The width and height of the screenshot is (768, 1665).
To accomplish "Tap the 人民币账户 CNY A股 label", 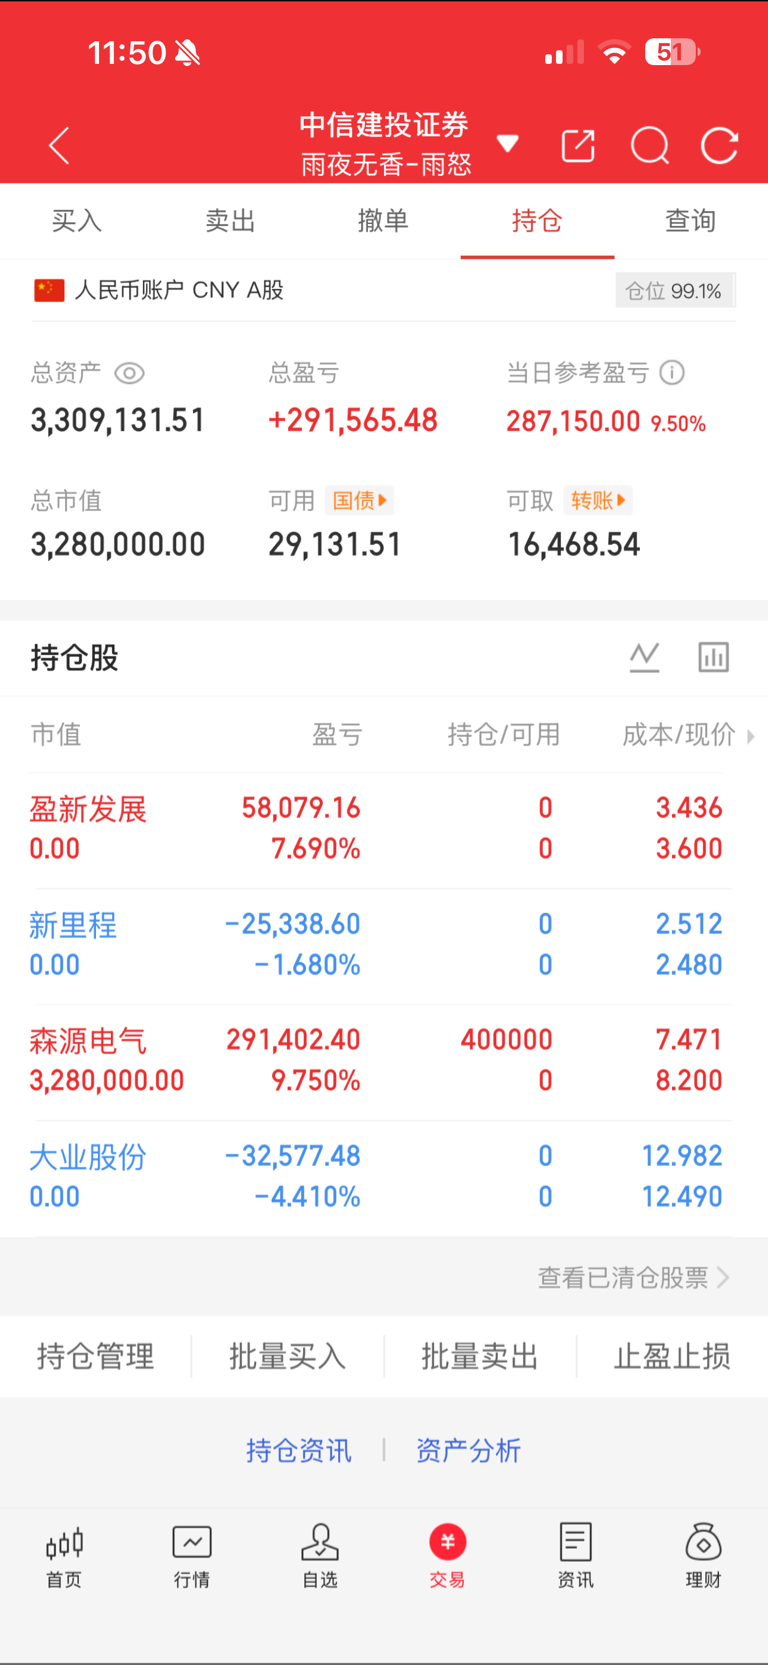I will [179, 291].
